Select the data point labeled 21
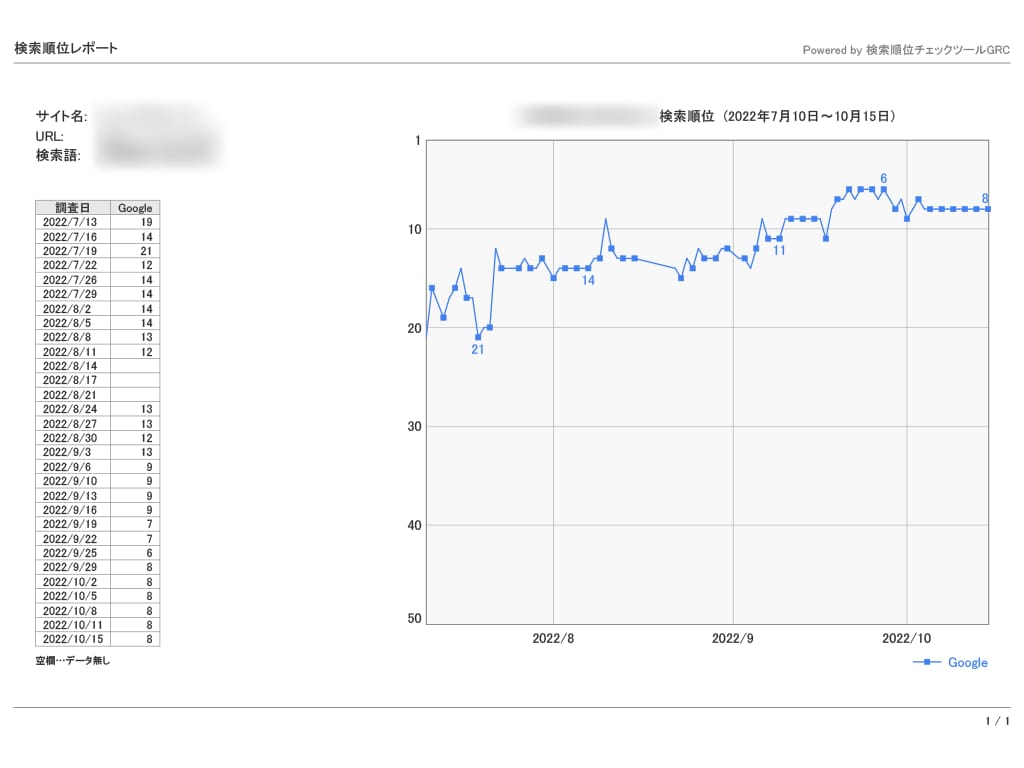 tap(478, 337)
